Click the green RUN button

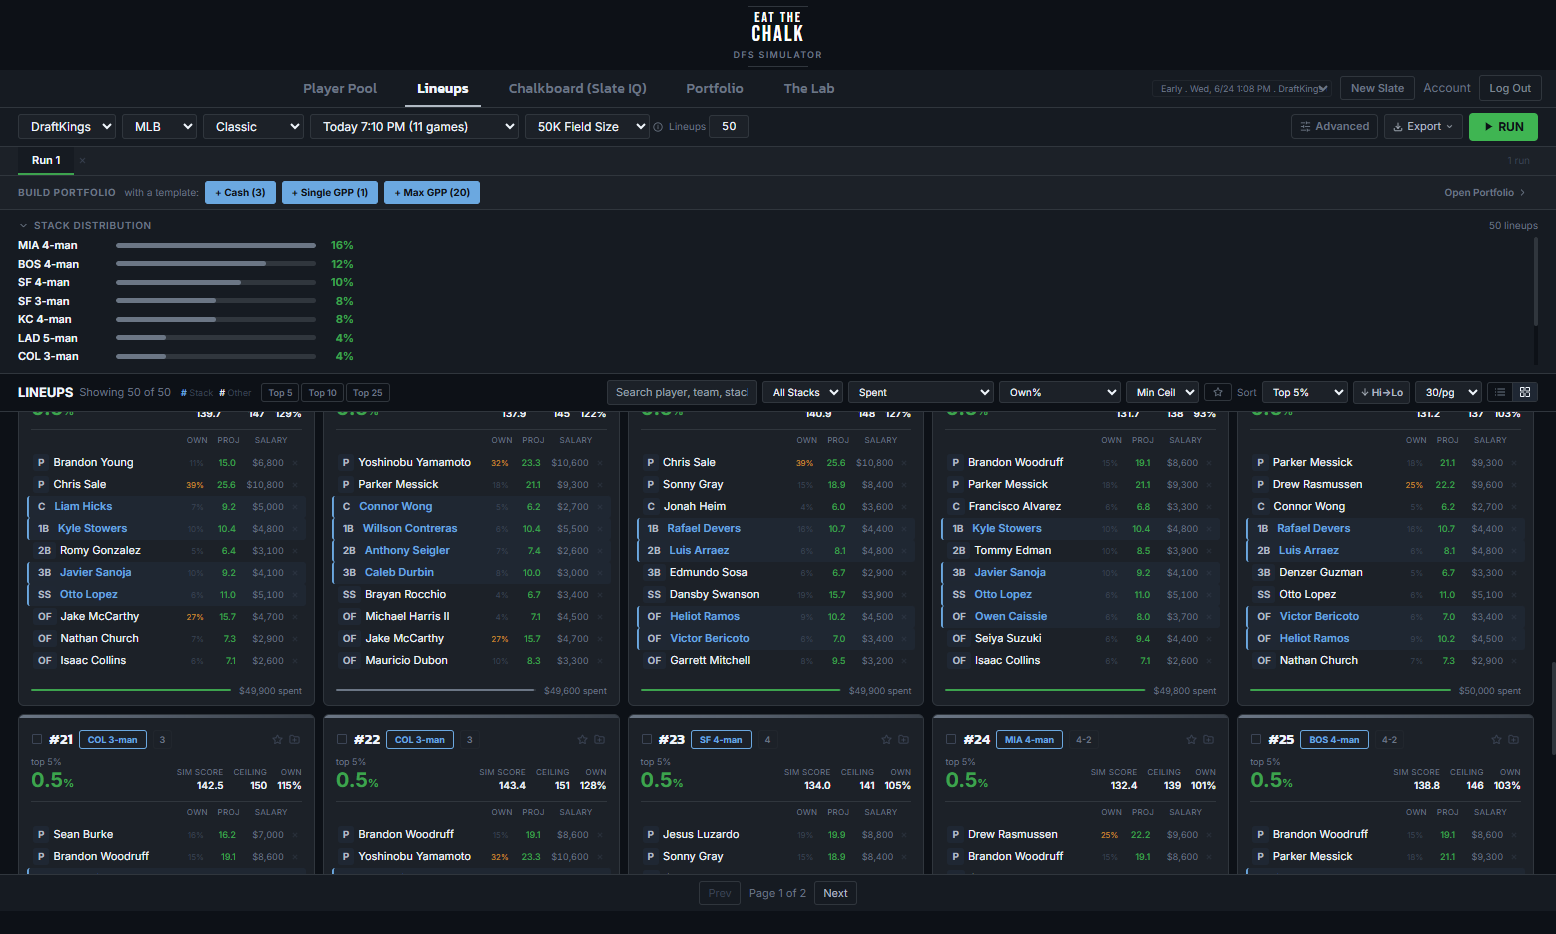tap(1503, 127)
